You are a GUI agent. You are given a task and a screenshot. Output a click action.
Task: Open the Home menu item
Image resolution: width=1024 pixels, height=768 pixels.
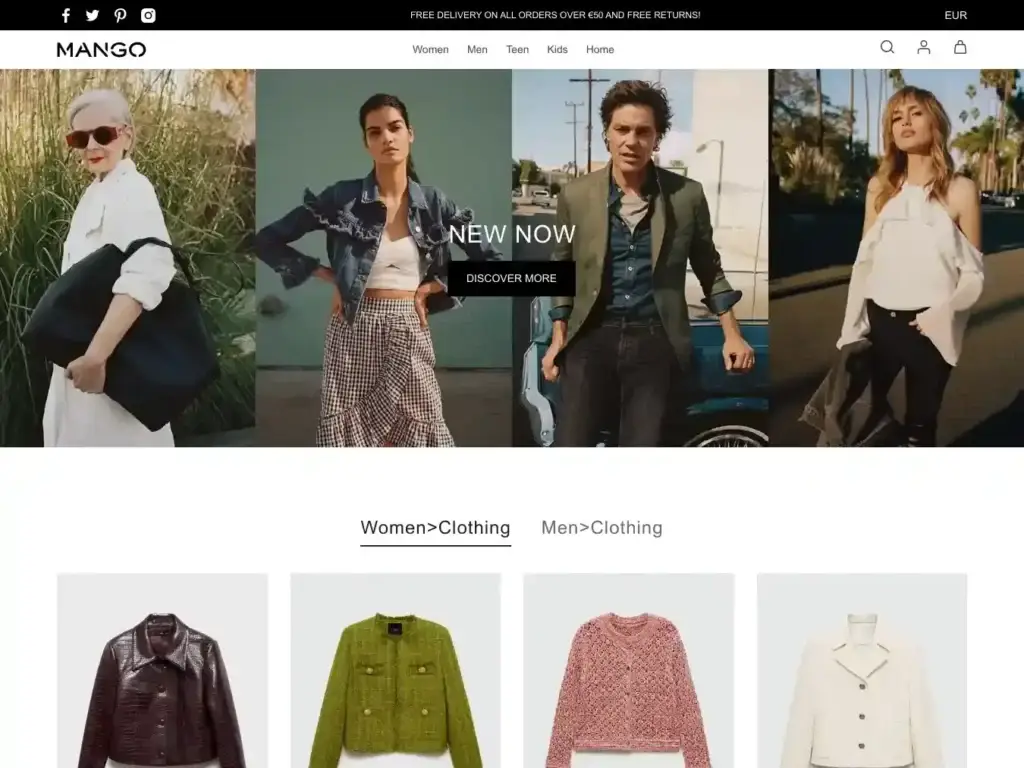point(600,49)
